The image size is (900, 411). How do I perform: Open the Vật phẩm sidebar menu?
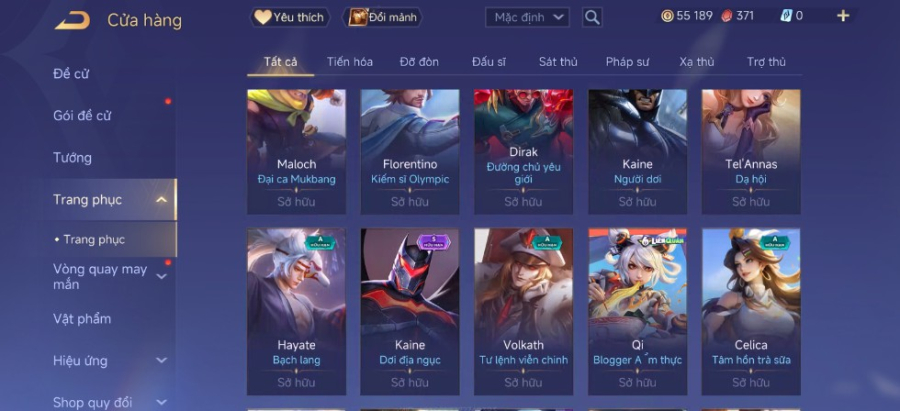click(x=82, y=319)
